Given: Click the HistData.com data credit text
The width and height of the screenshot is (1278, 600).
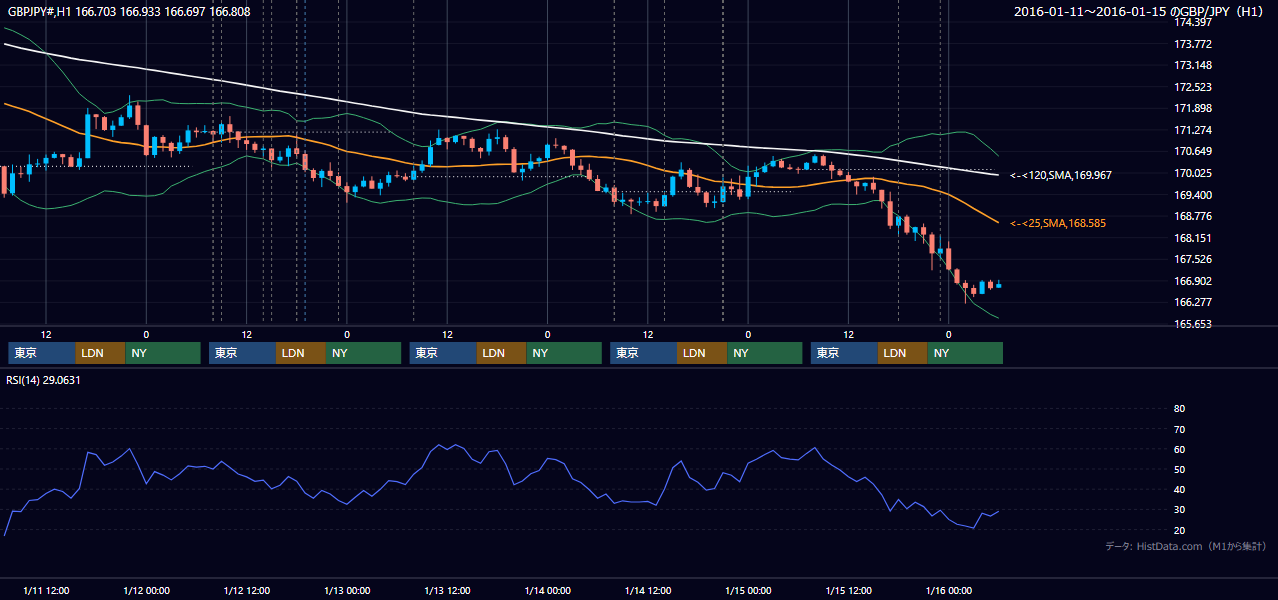Looking at the screenshot, I should pyautogui.click(x=1186, y=546).
